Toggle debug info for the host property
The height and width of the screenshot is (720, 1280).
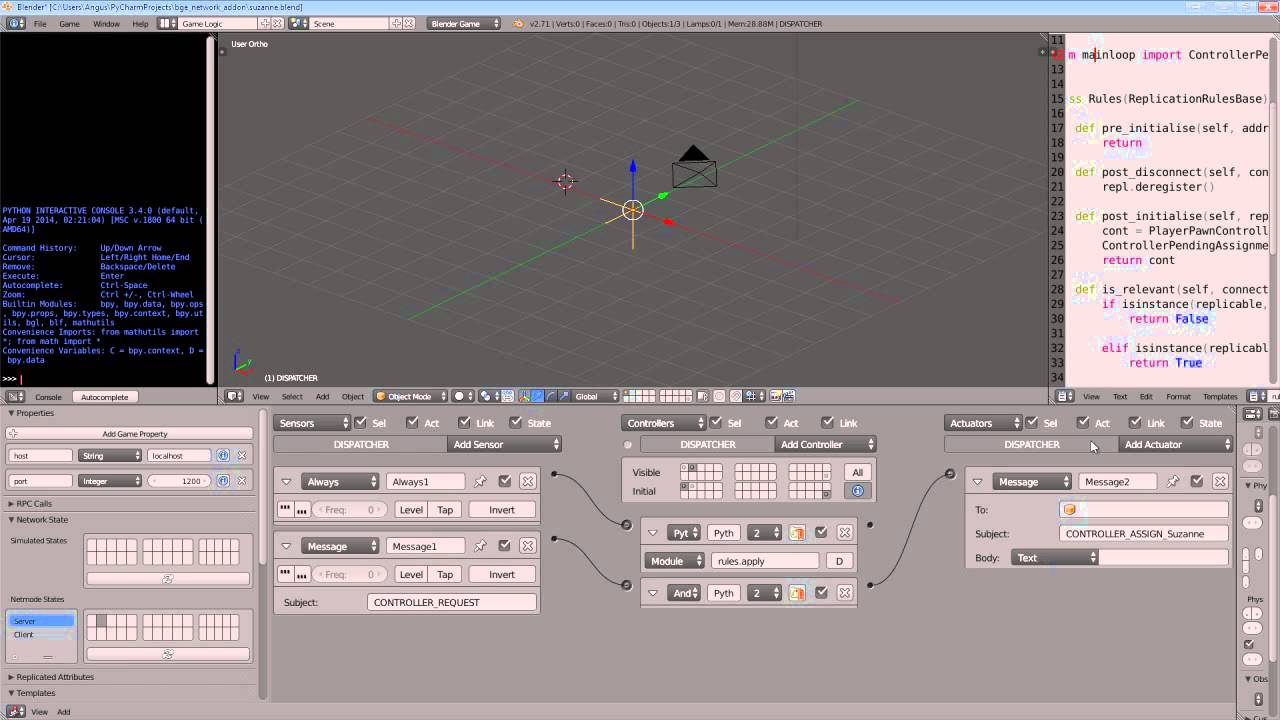click(223, 455)
